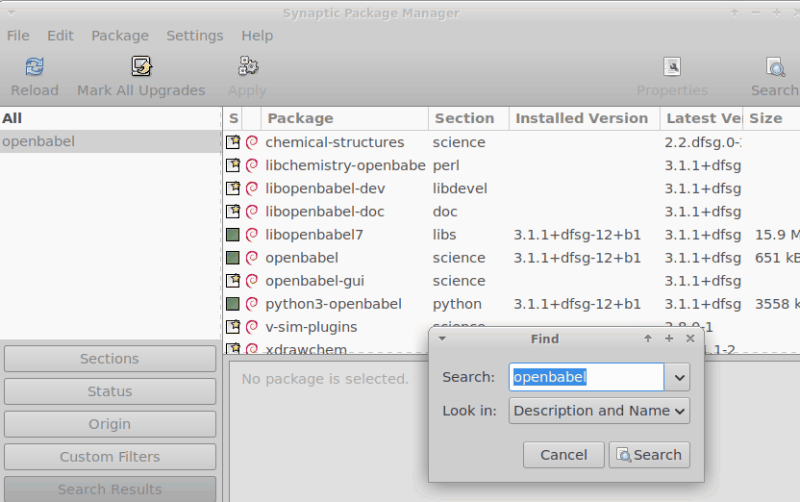Click the Find dialog's window menu arrow
This screenshot has width=800, height=502.
(442, 339)
